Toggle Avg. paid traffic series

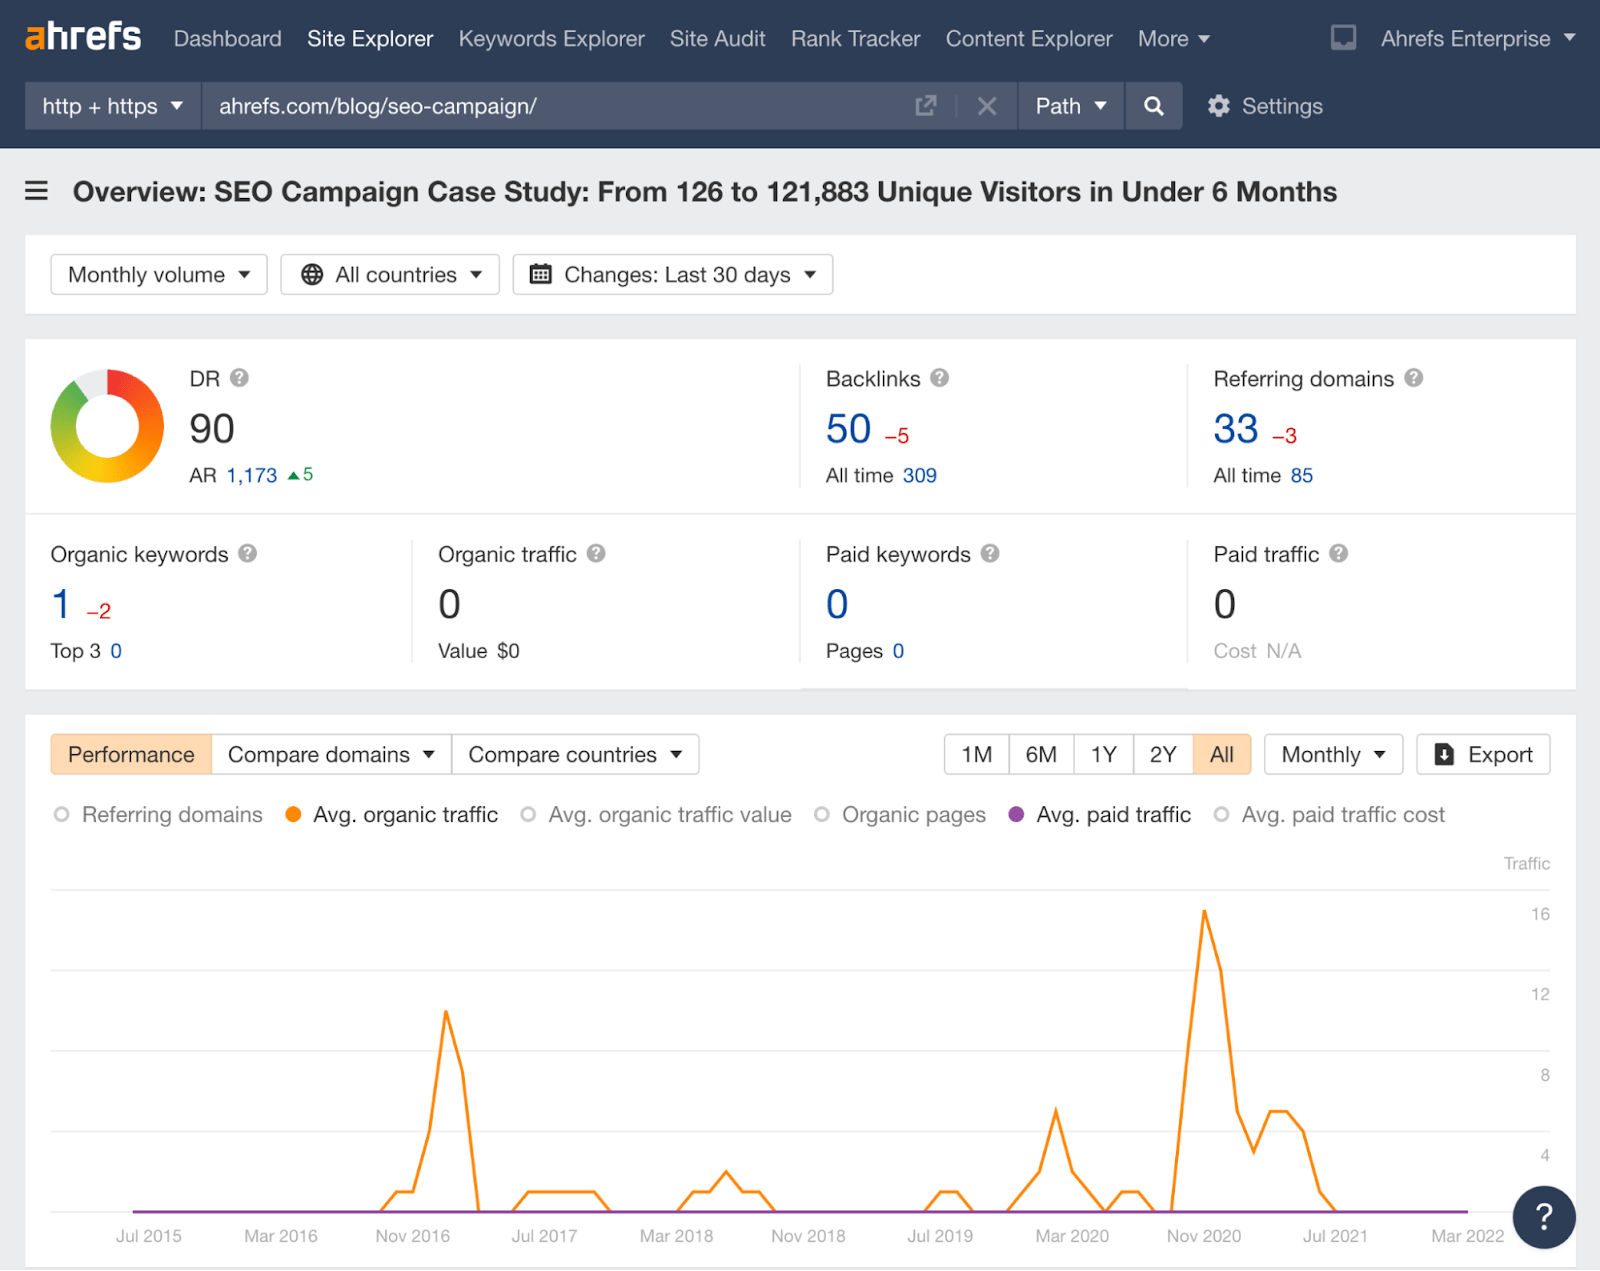(x=1017, y=815)
